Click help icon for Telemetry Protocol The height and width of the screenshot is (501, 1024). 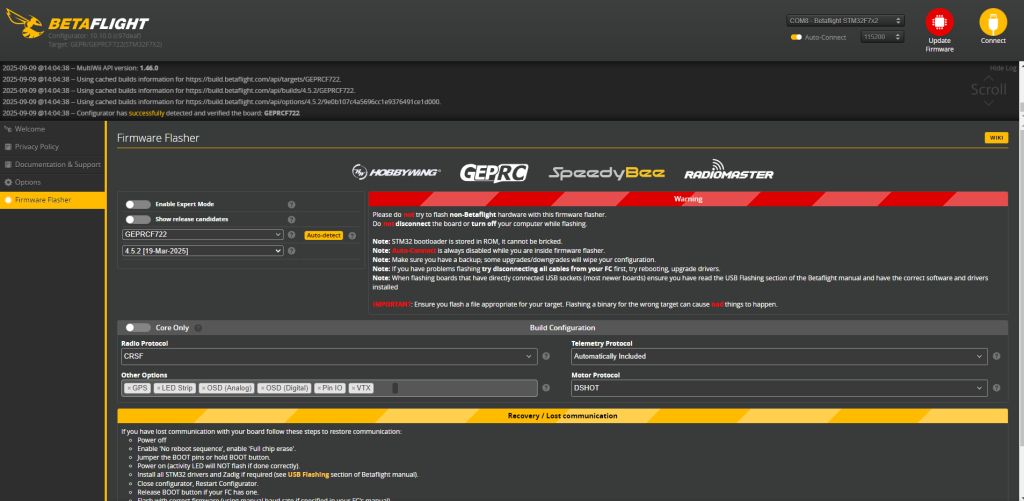997,357
